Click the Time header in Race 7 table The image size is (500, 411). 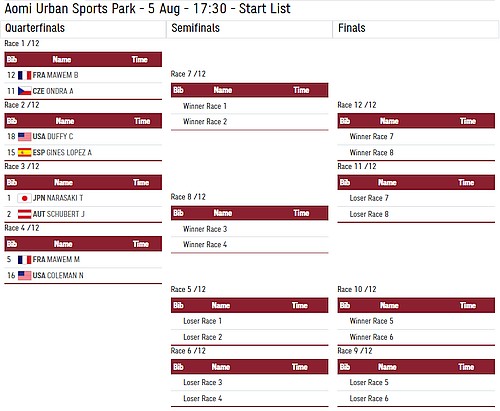click(x=301, y=90)
